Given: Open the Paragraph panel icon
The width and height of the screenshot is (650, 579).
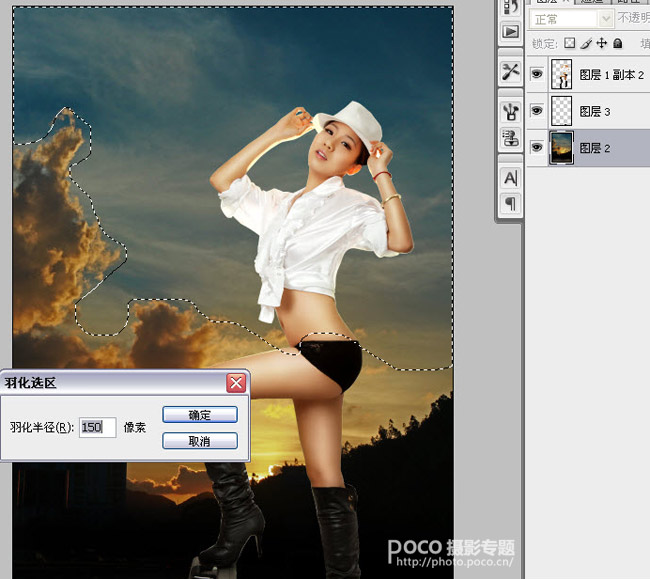Looking at the screenshot, I should 510,203.
